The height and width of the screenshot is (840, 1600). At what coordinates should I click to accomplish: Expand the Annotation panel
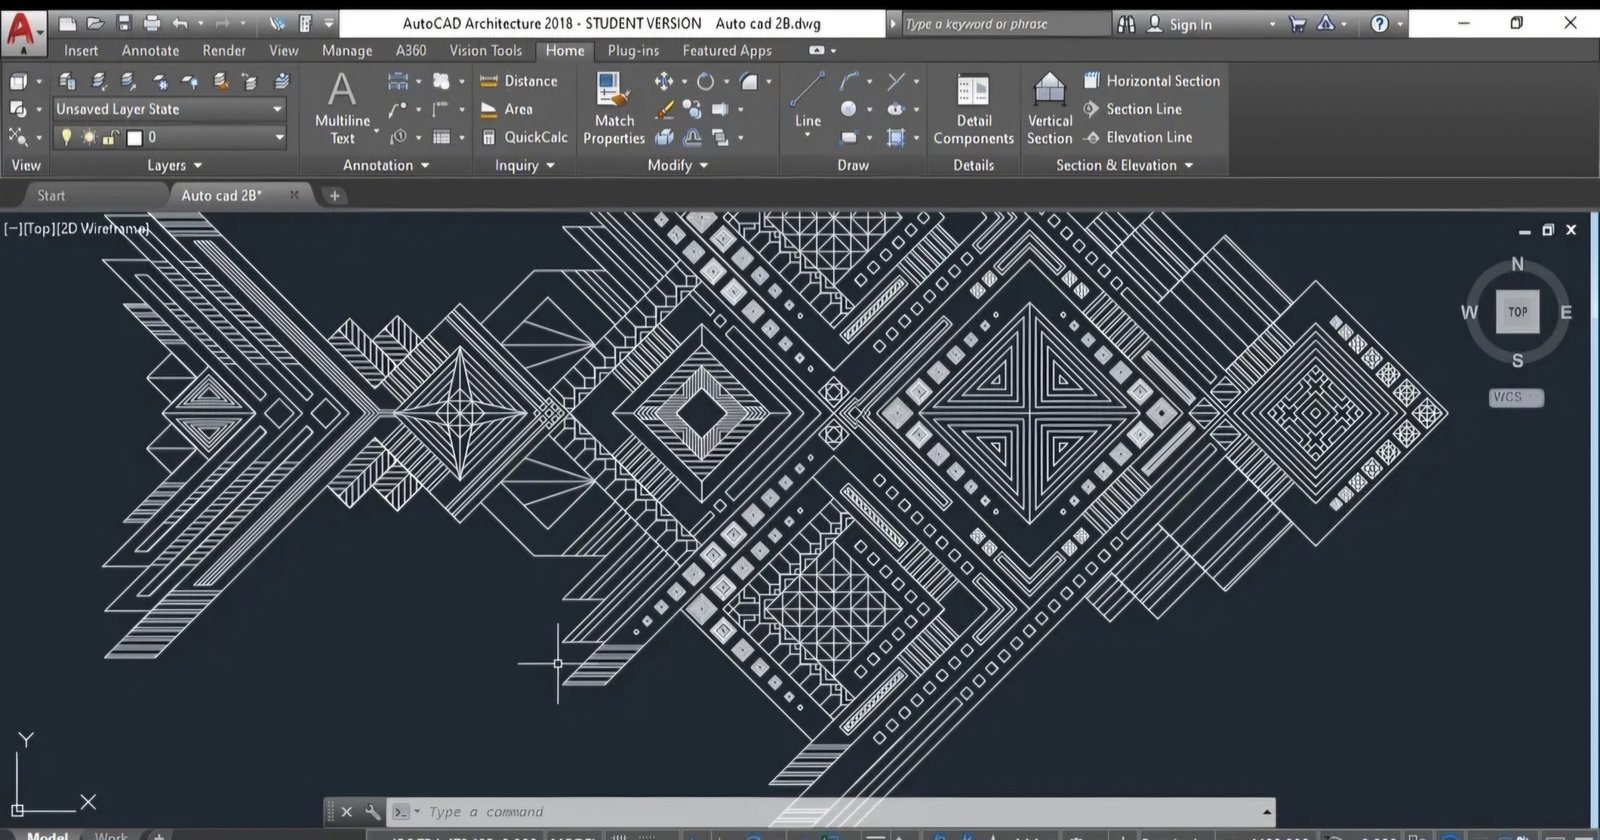click(386, 165)
